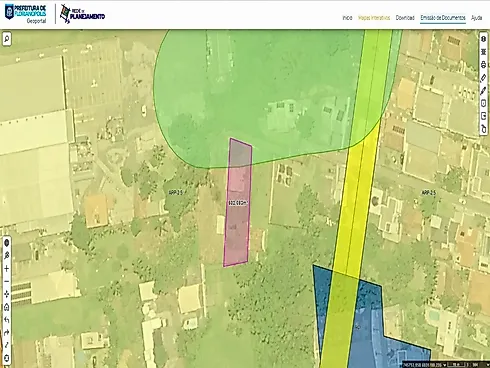Click the area label on pink parcel
Image resolution: width=490 pixels, height=368 pixels.
238,203
